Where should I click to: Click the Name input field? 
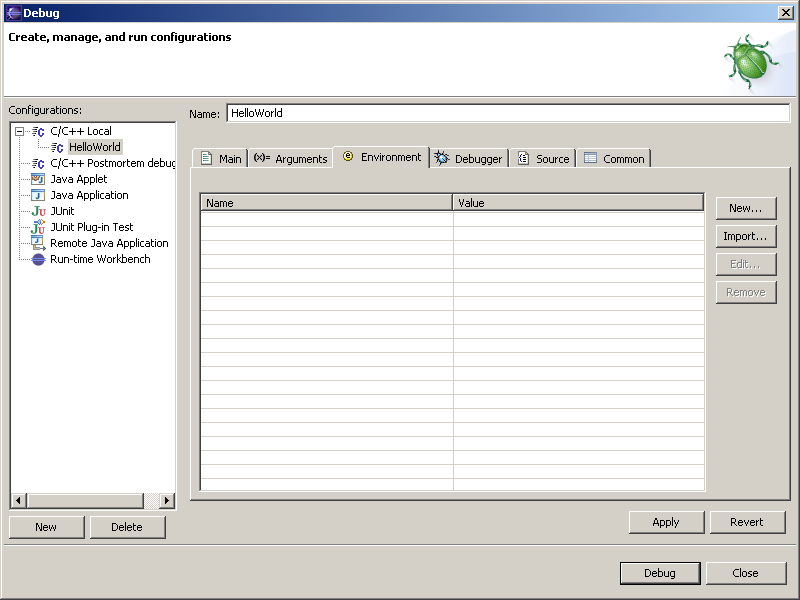coord(507,113)
